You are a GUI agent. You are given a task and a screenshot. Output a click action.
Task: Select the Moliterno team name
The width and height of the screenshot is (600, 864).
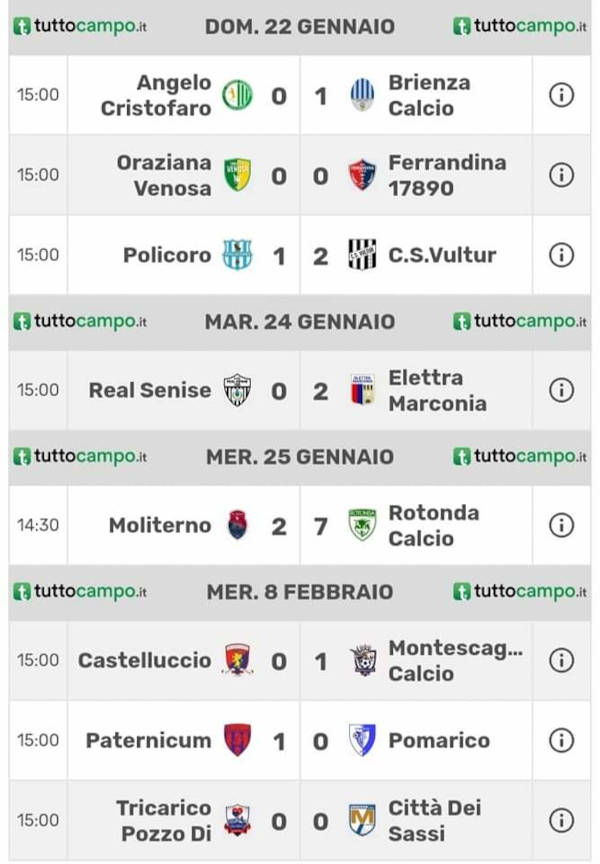pos(160,525)
